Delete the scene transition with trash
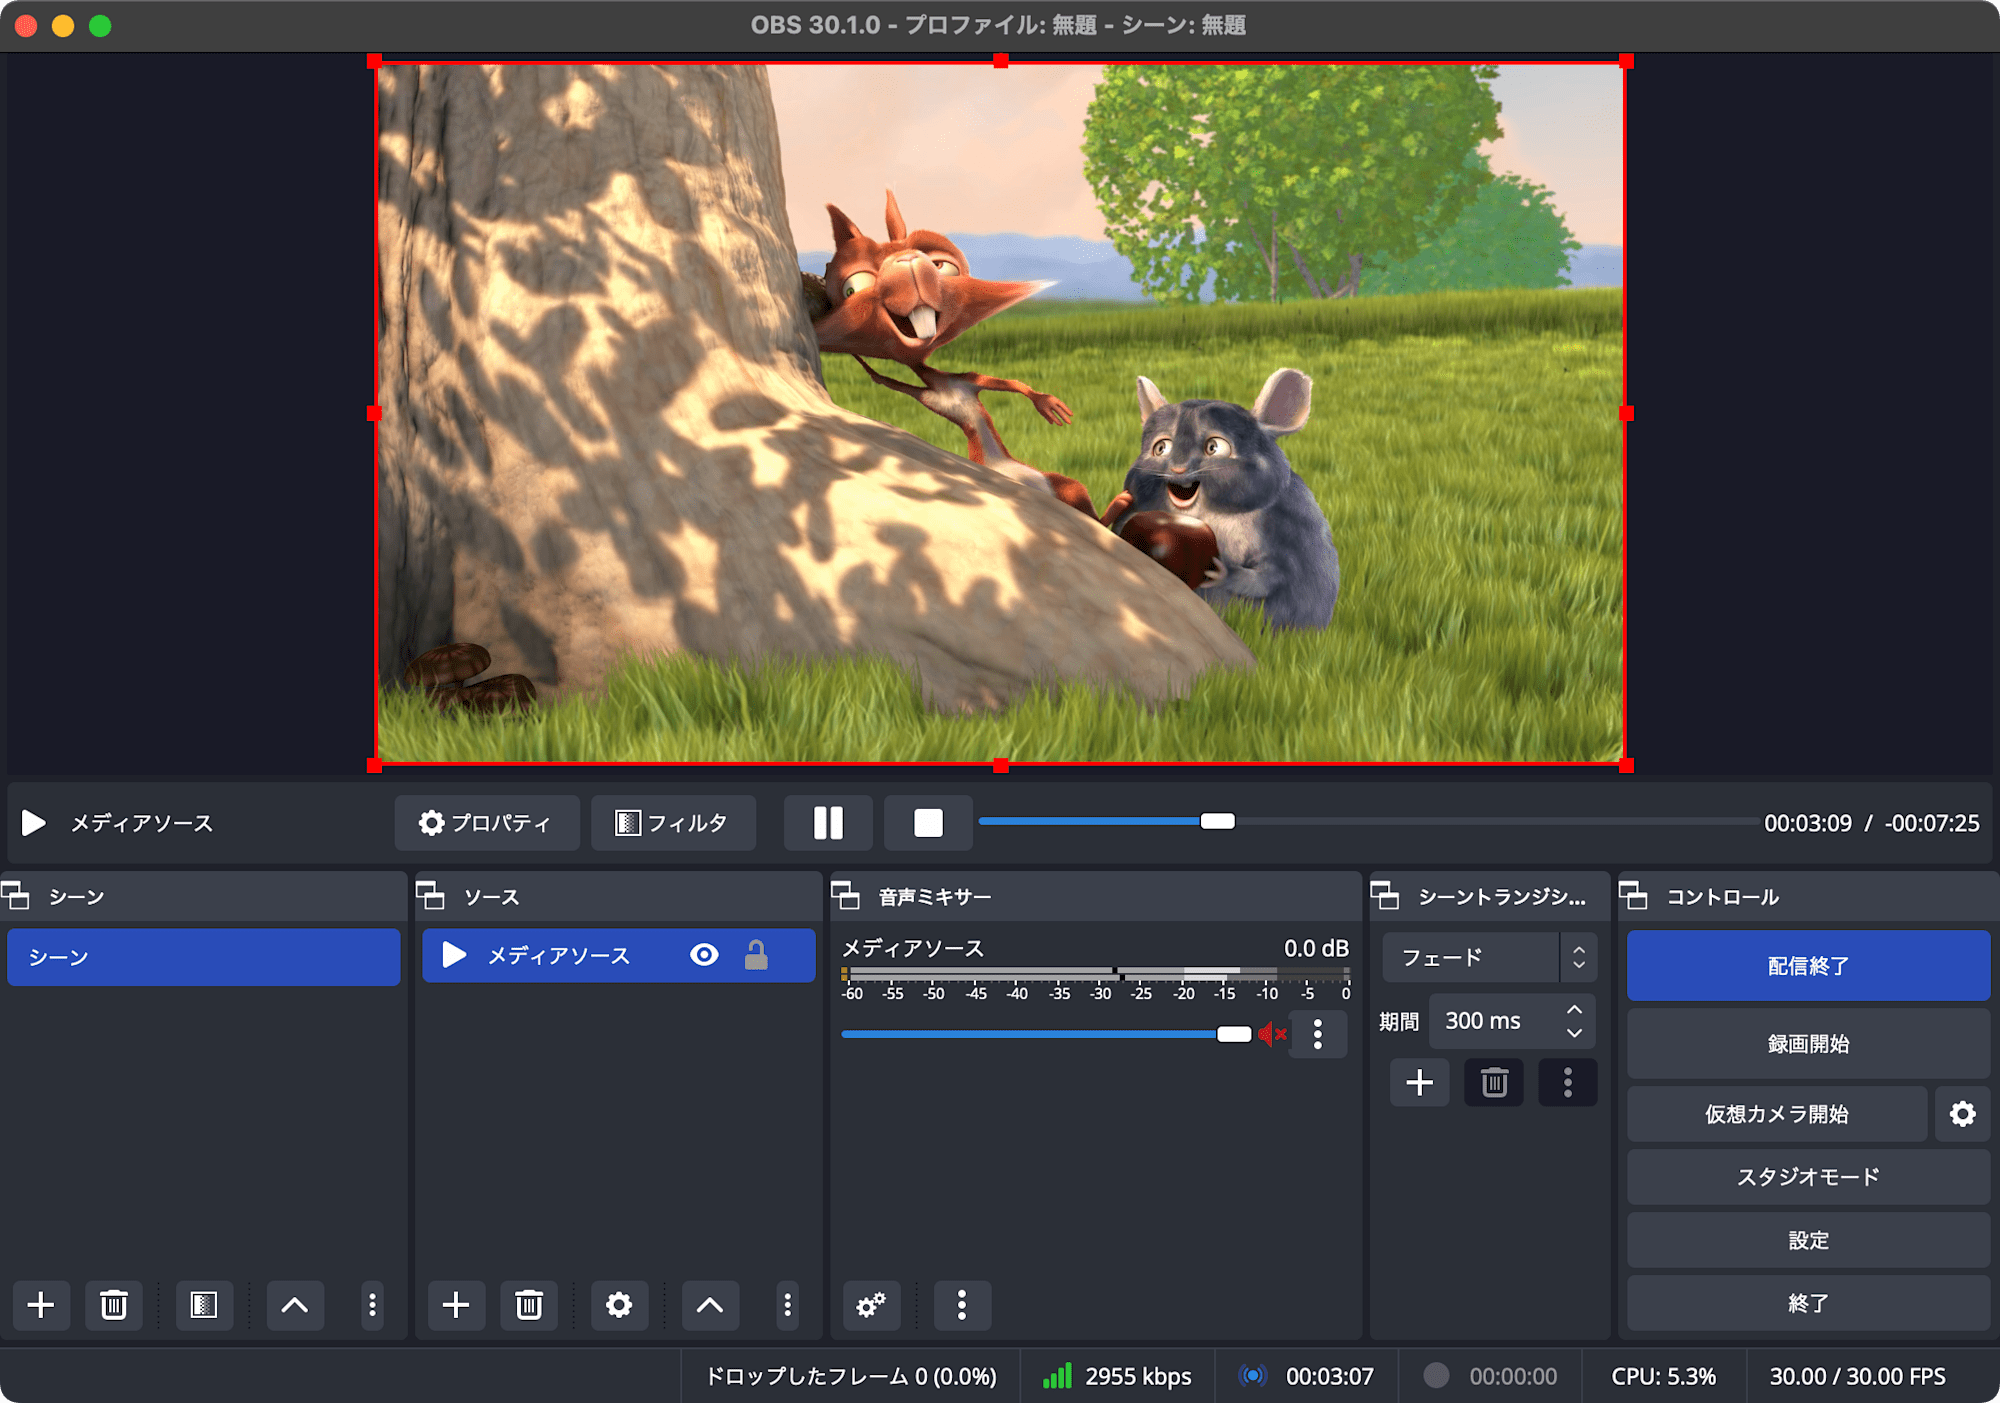This screenshot has width=2000, height=1403. click(1494, 1082)
